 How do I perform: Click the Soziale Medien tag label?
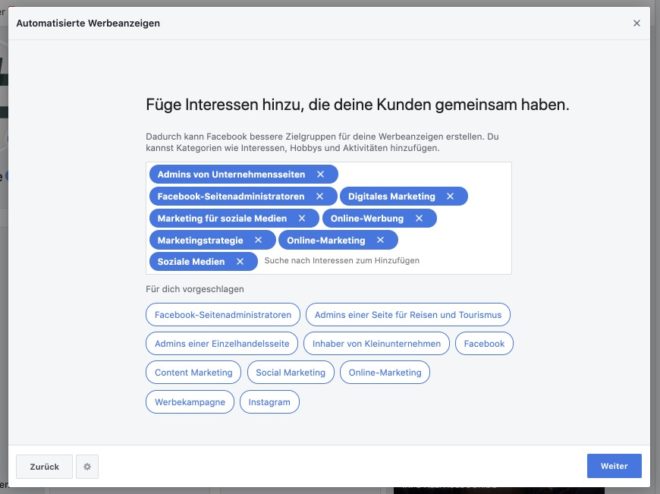tap(191, 262)
